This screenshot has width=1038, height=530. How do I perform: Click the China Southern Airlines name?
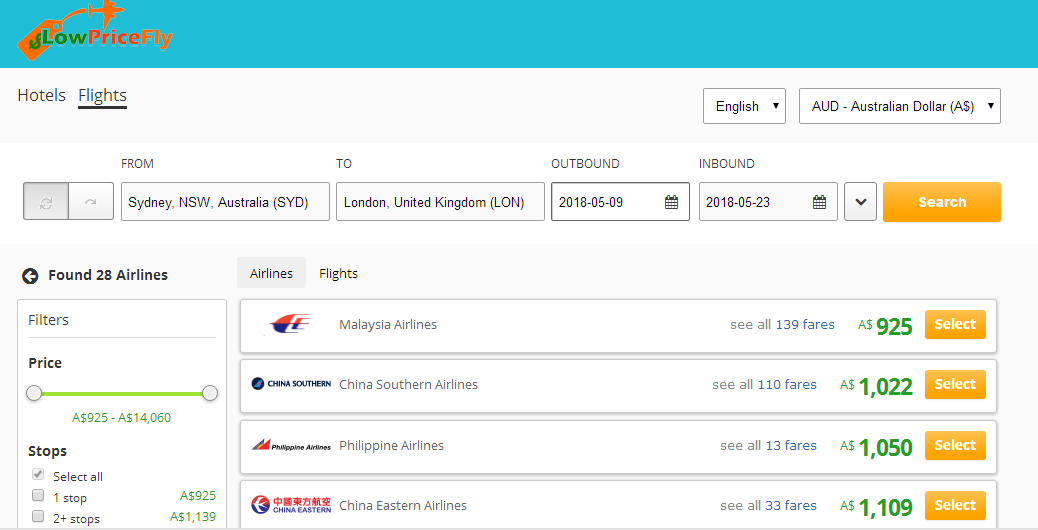click(x=408, y=384)
